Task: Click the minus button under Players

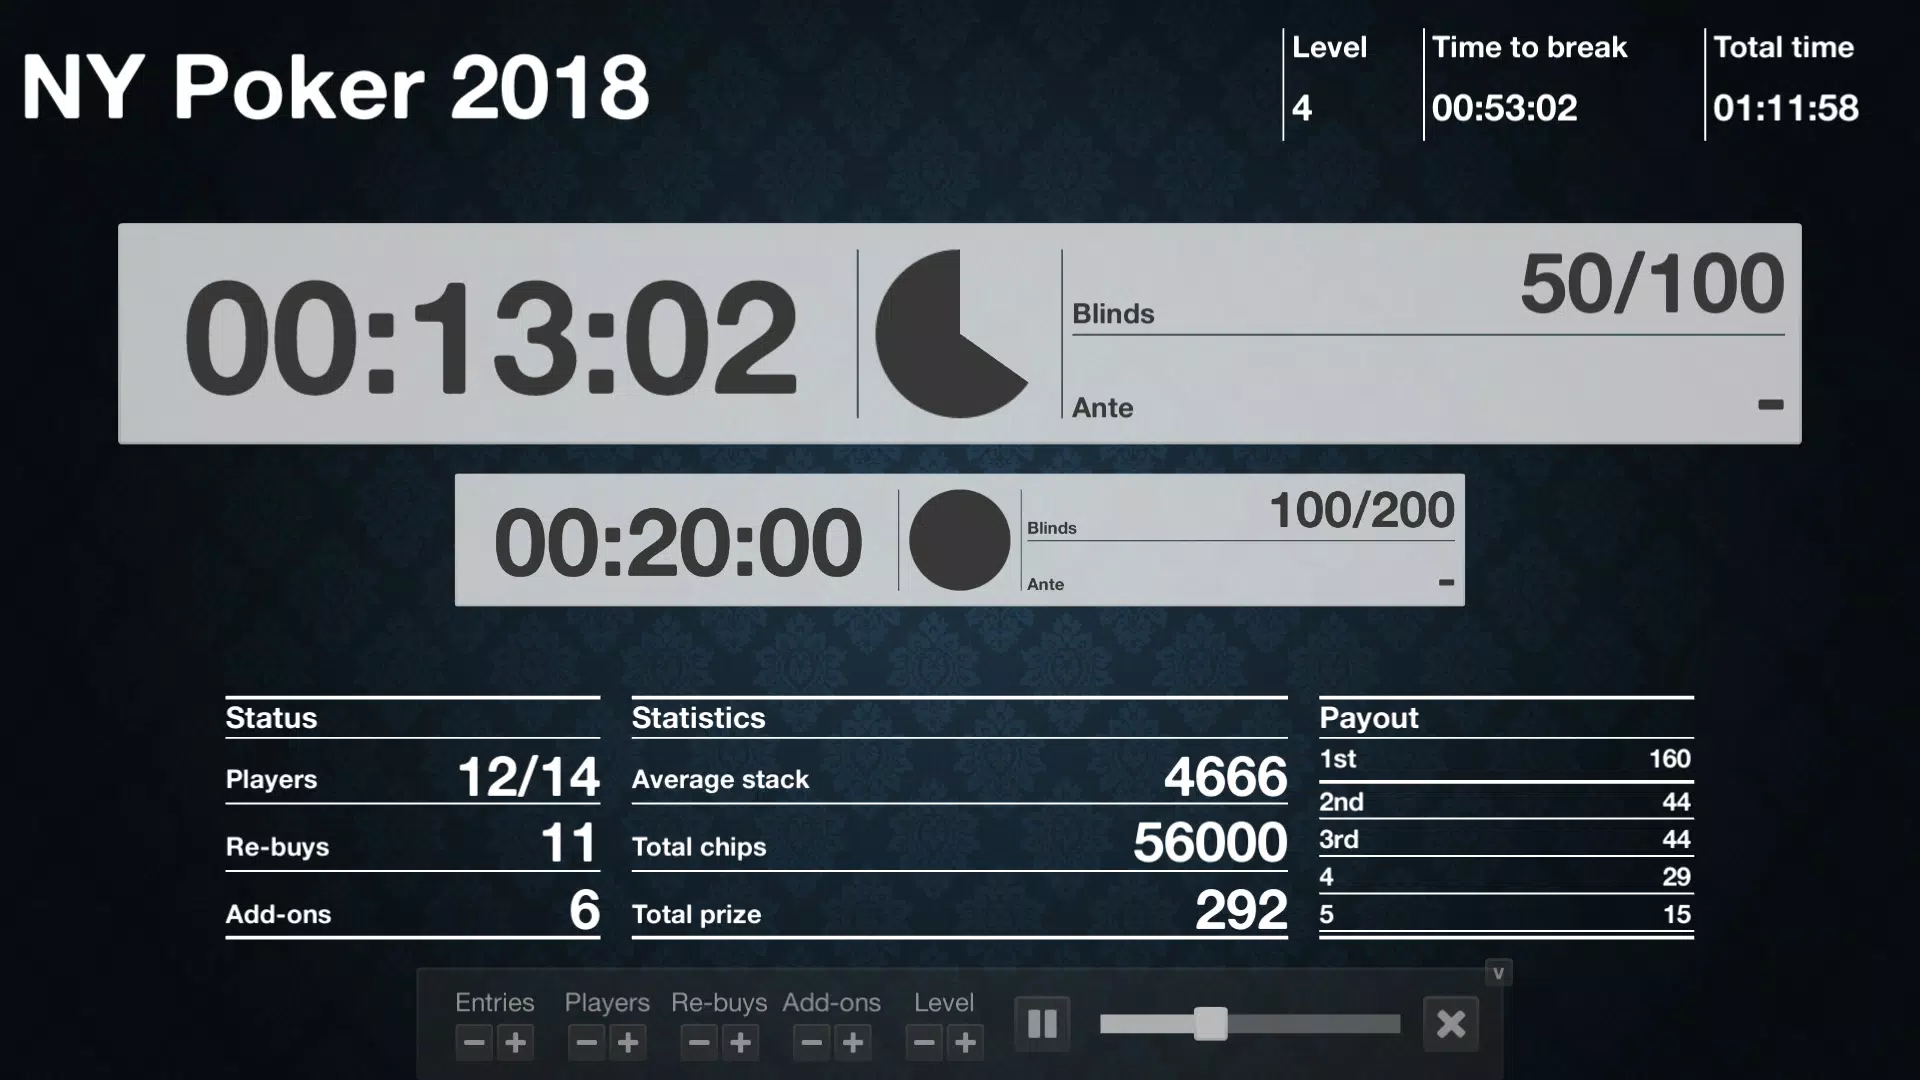Action: [585, 1042]
